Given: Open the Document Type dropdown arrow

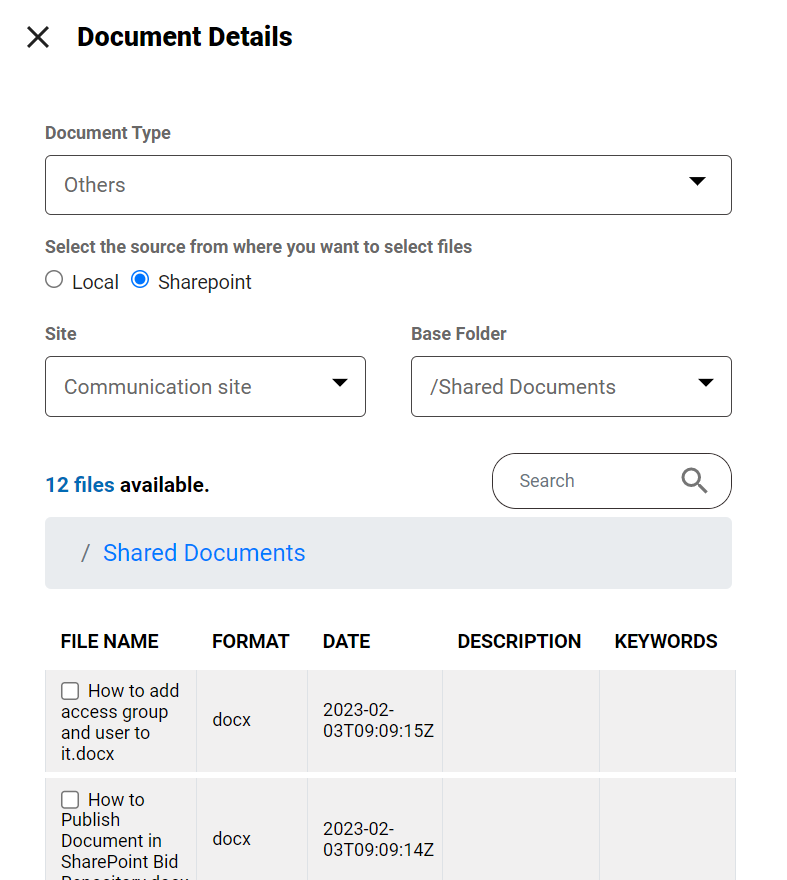Looking at the screenshot, I should pyautogui.click(x=698, y=182).
